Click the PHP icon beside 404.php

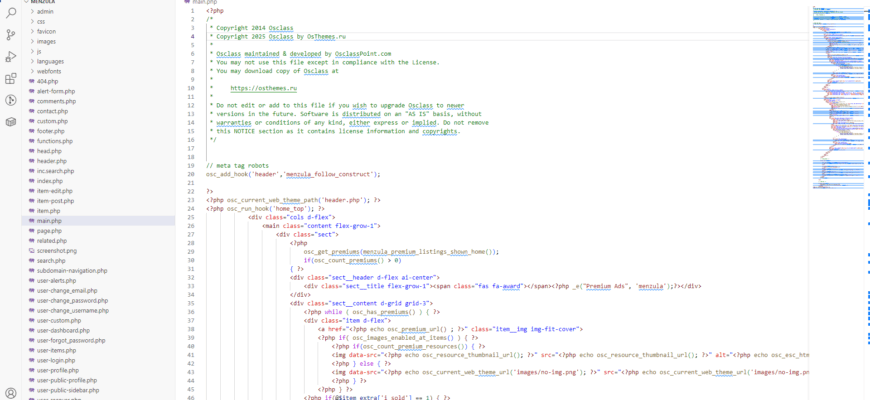click(31, 81)
